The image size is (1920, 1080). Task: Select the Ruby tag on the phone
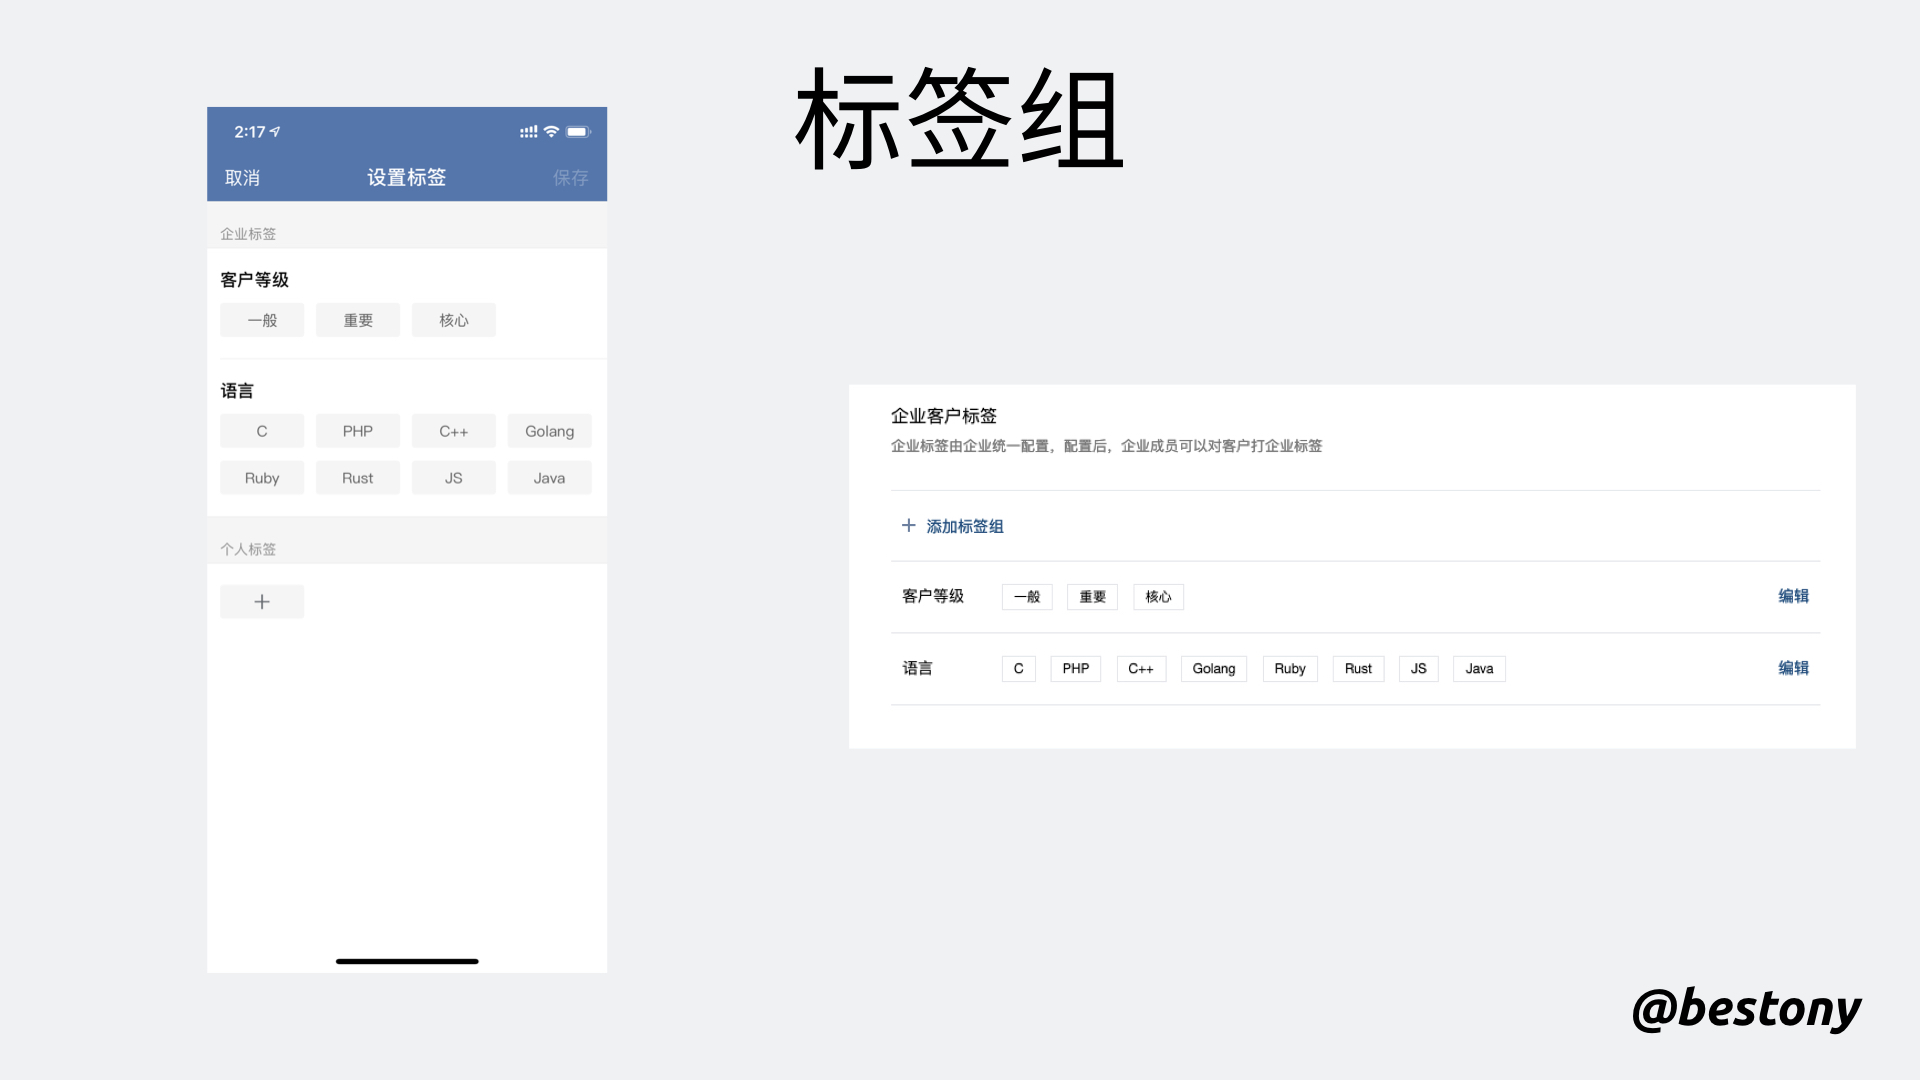[x=262, y=478]
